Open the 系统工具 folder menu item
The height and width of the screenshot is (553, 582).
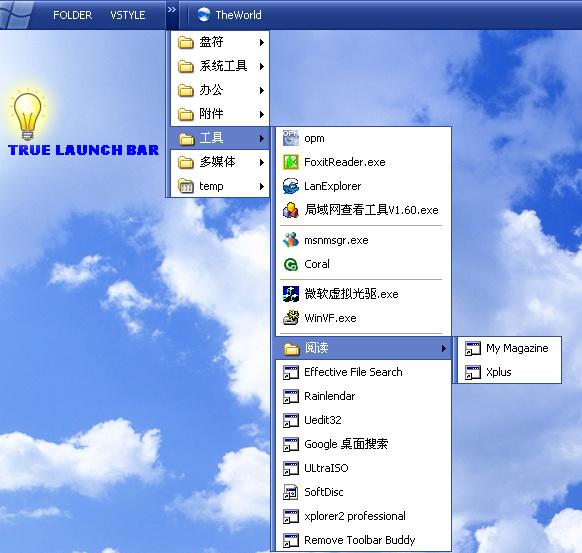coord(220,66)
